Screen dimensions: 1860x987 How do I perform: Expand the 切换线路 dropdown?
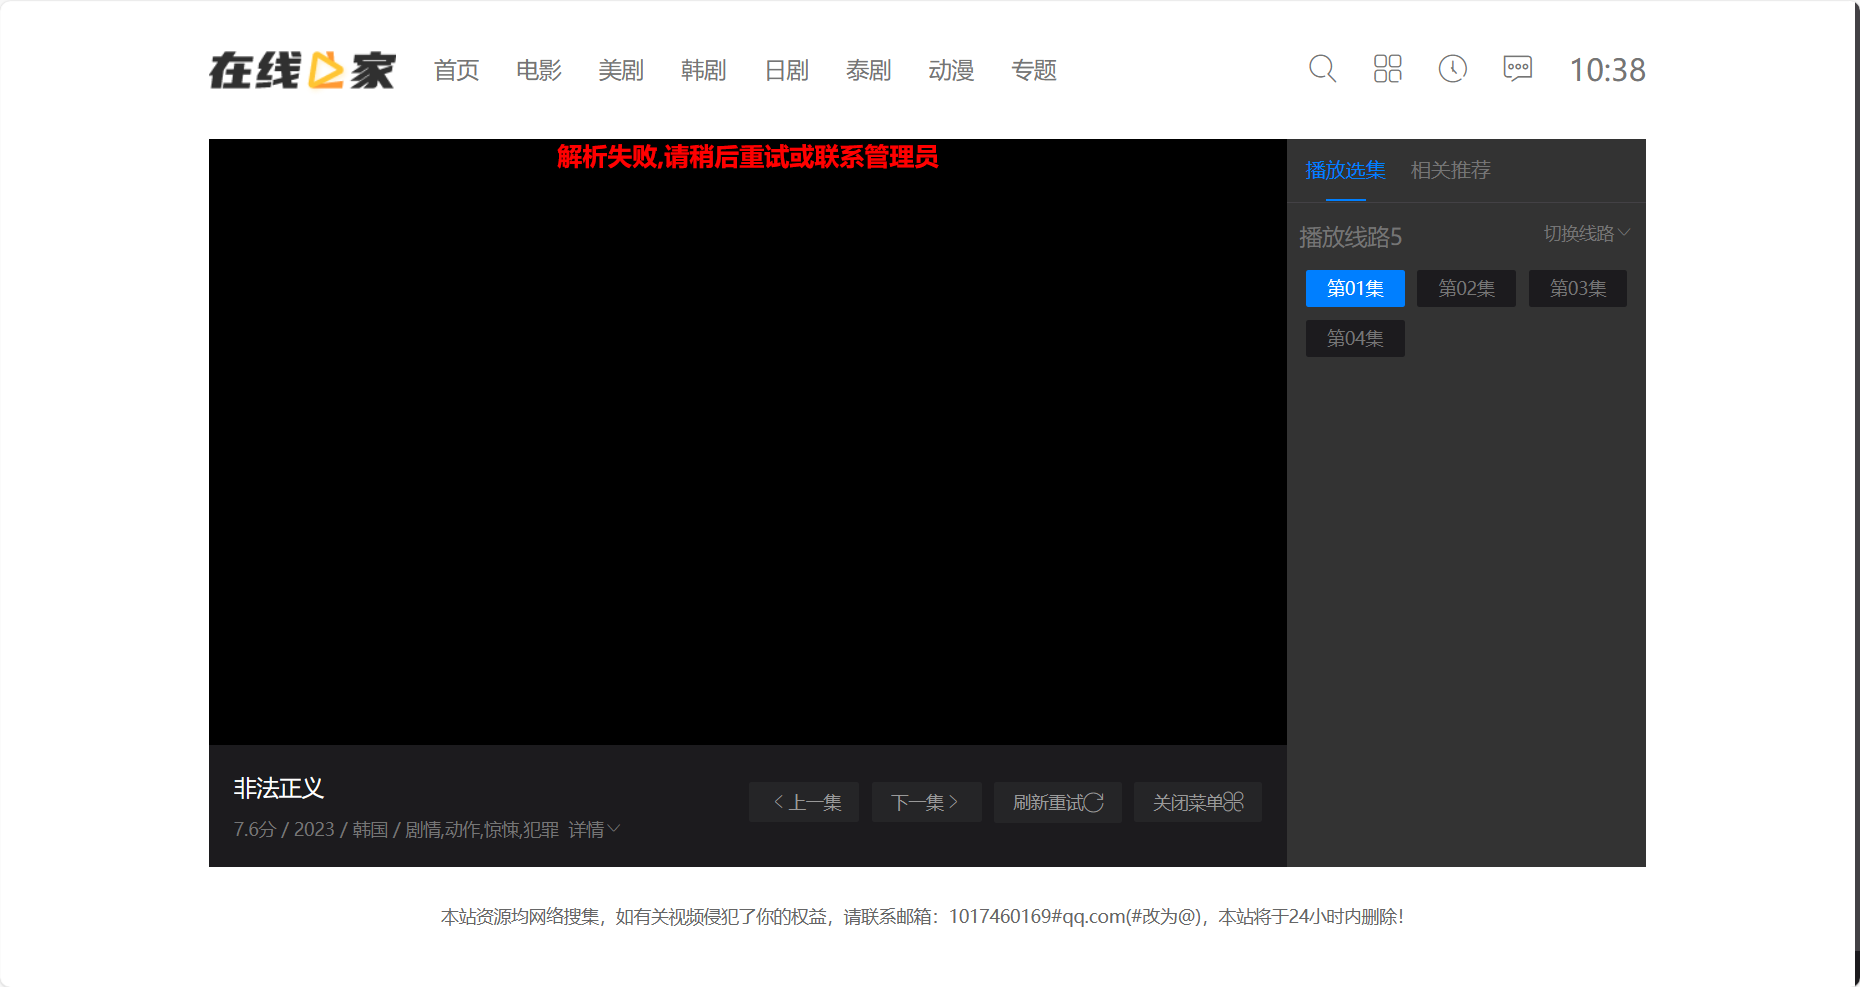point(1585,233)
